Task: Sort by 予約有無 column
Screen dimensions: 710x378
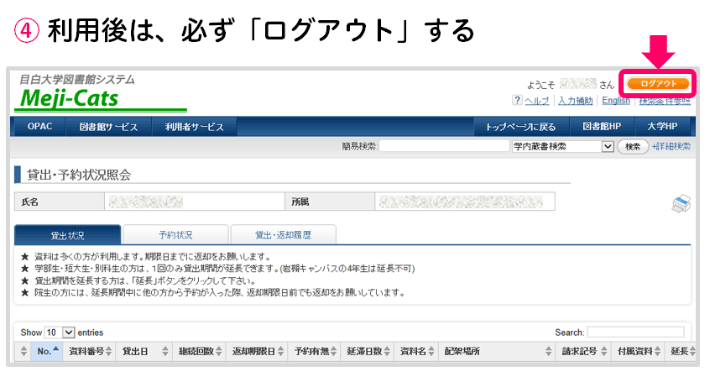Action: 314,351
